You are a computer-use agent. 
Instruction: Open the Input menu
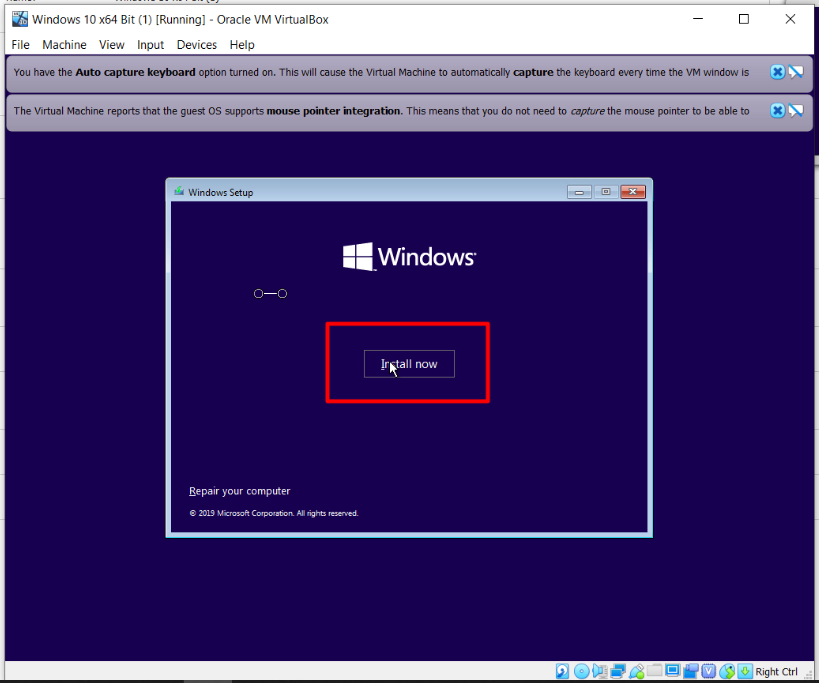pos(150,45)
